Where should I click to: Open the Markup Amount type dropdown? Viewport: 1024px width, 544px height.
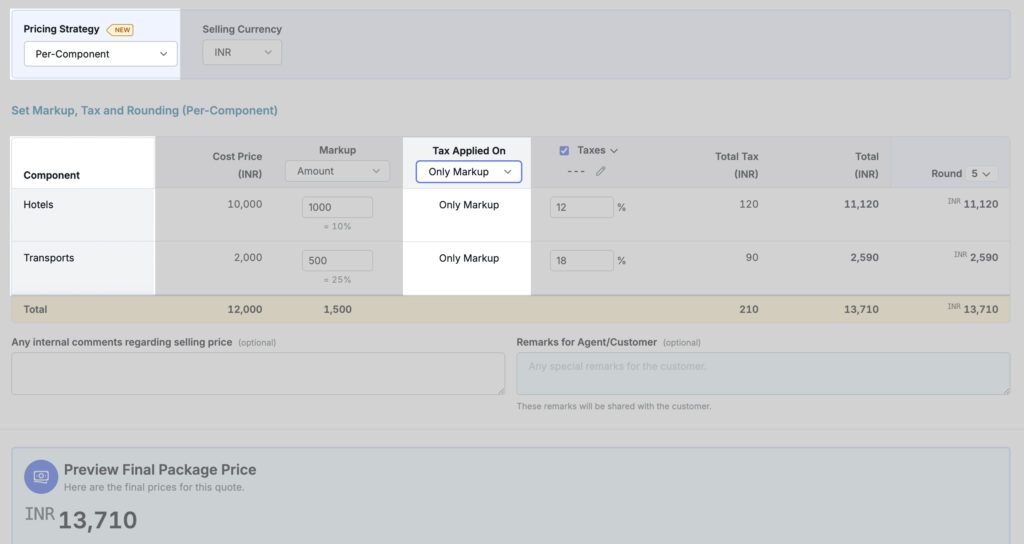pyautogui.click(x=337, y=171)
